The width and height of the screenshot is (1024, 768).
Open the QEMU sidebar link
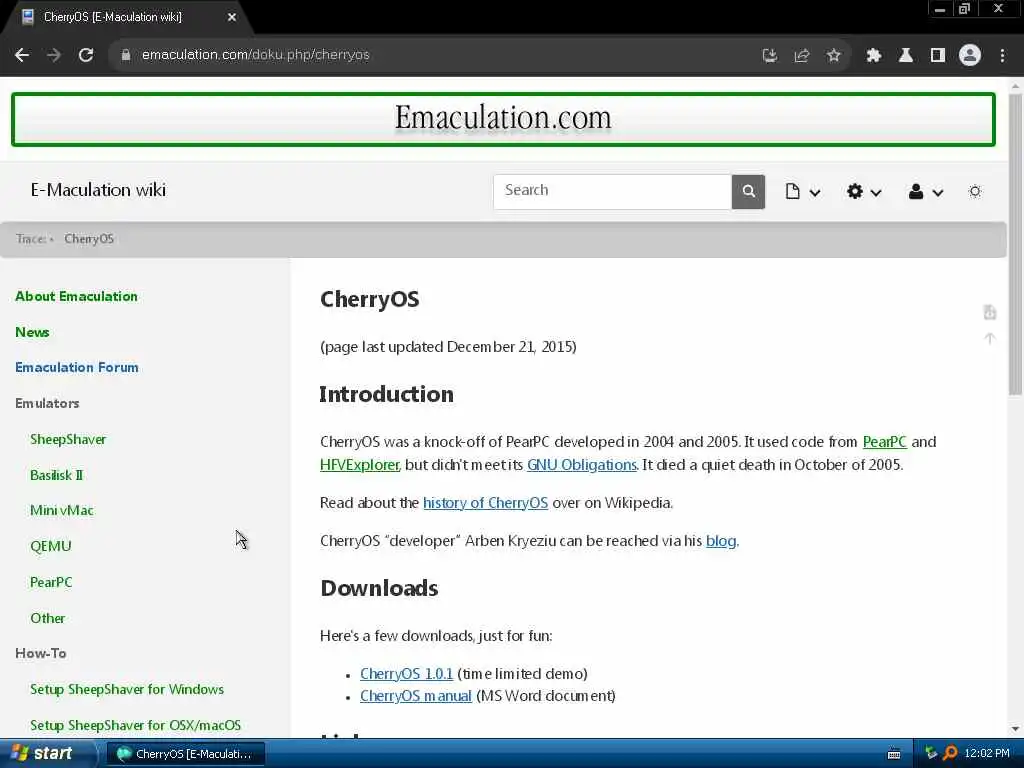50,547
